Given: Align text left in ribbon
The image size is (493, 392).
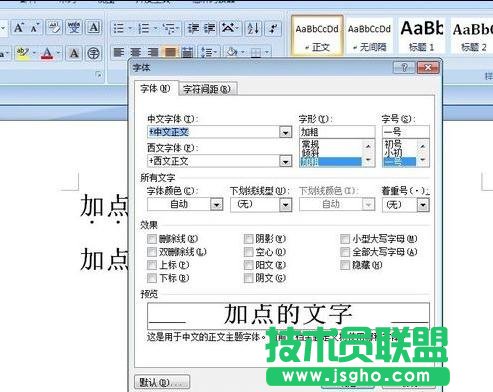Looking at the screenshot, I should click(119, 52).
